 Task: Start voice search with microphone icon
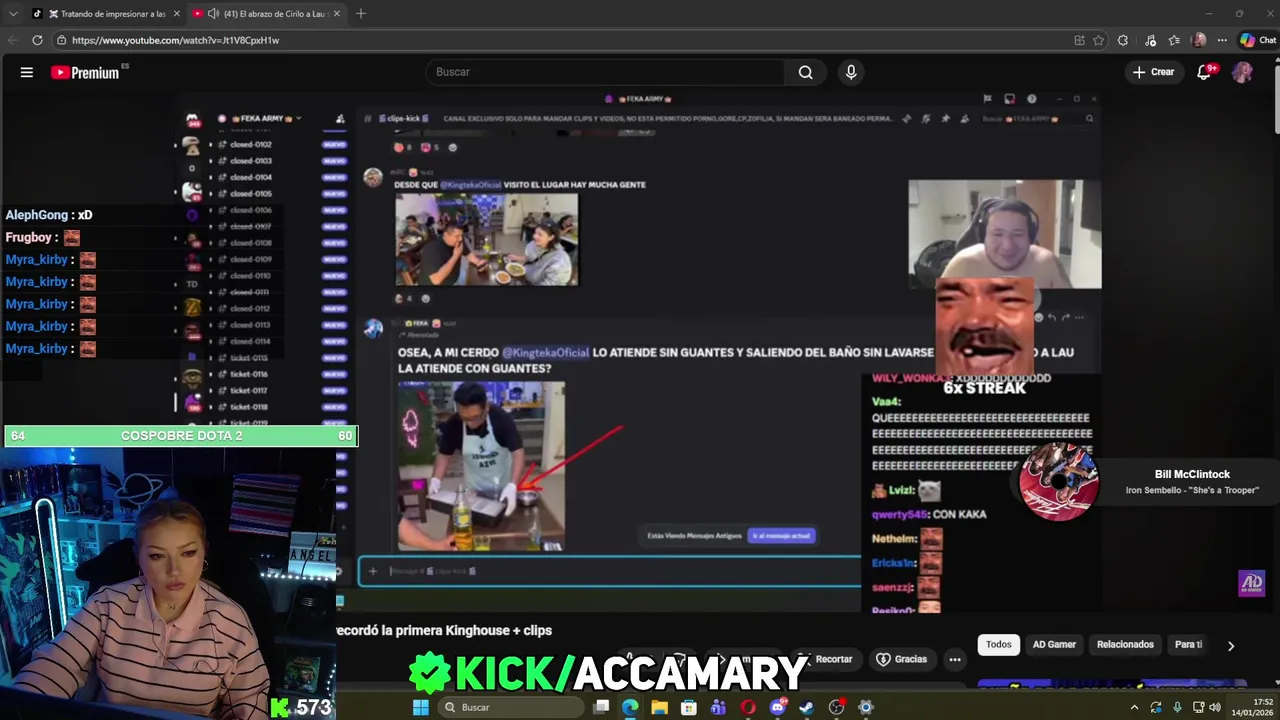tap(851, 72)
